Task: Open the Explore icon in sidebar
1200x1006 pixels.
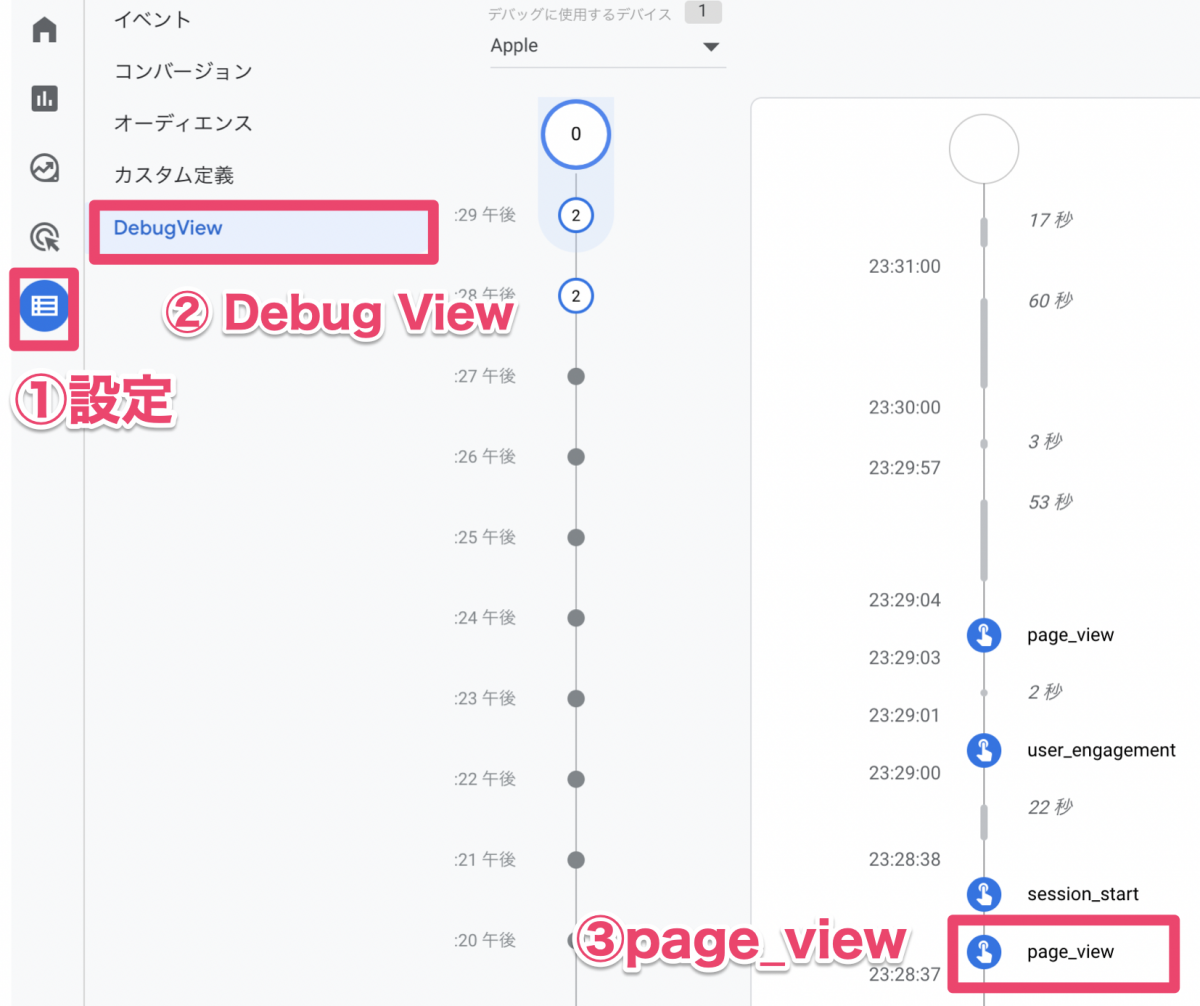Action: [45, 168]
